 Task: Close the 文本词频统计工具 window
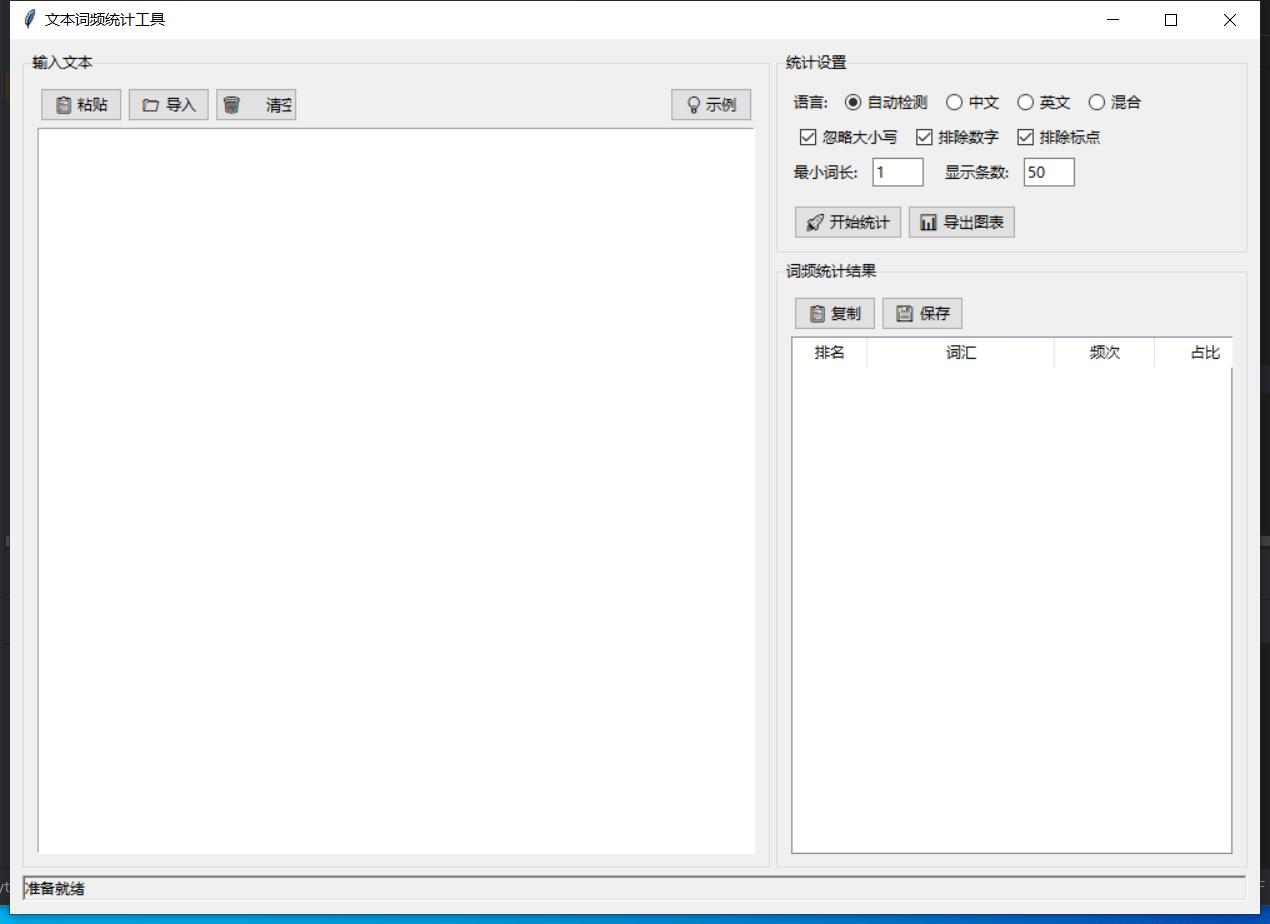[x=1230, y=19]
